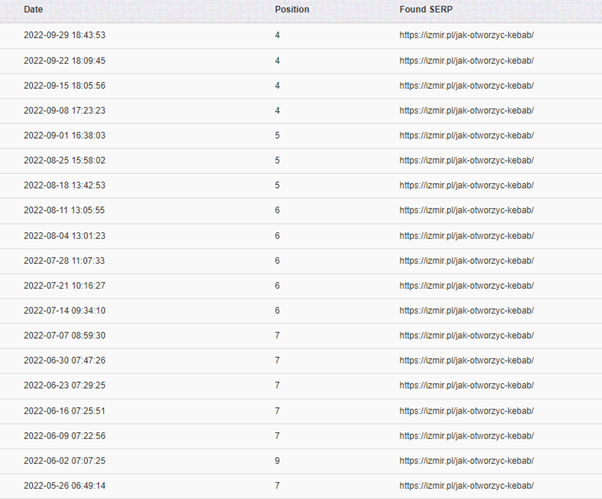The width and height of the screenshot is (602, 499).
Task: Open the izmir.pl URL in the 2022-05-26 row
Action: [466, 486]
